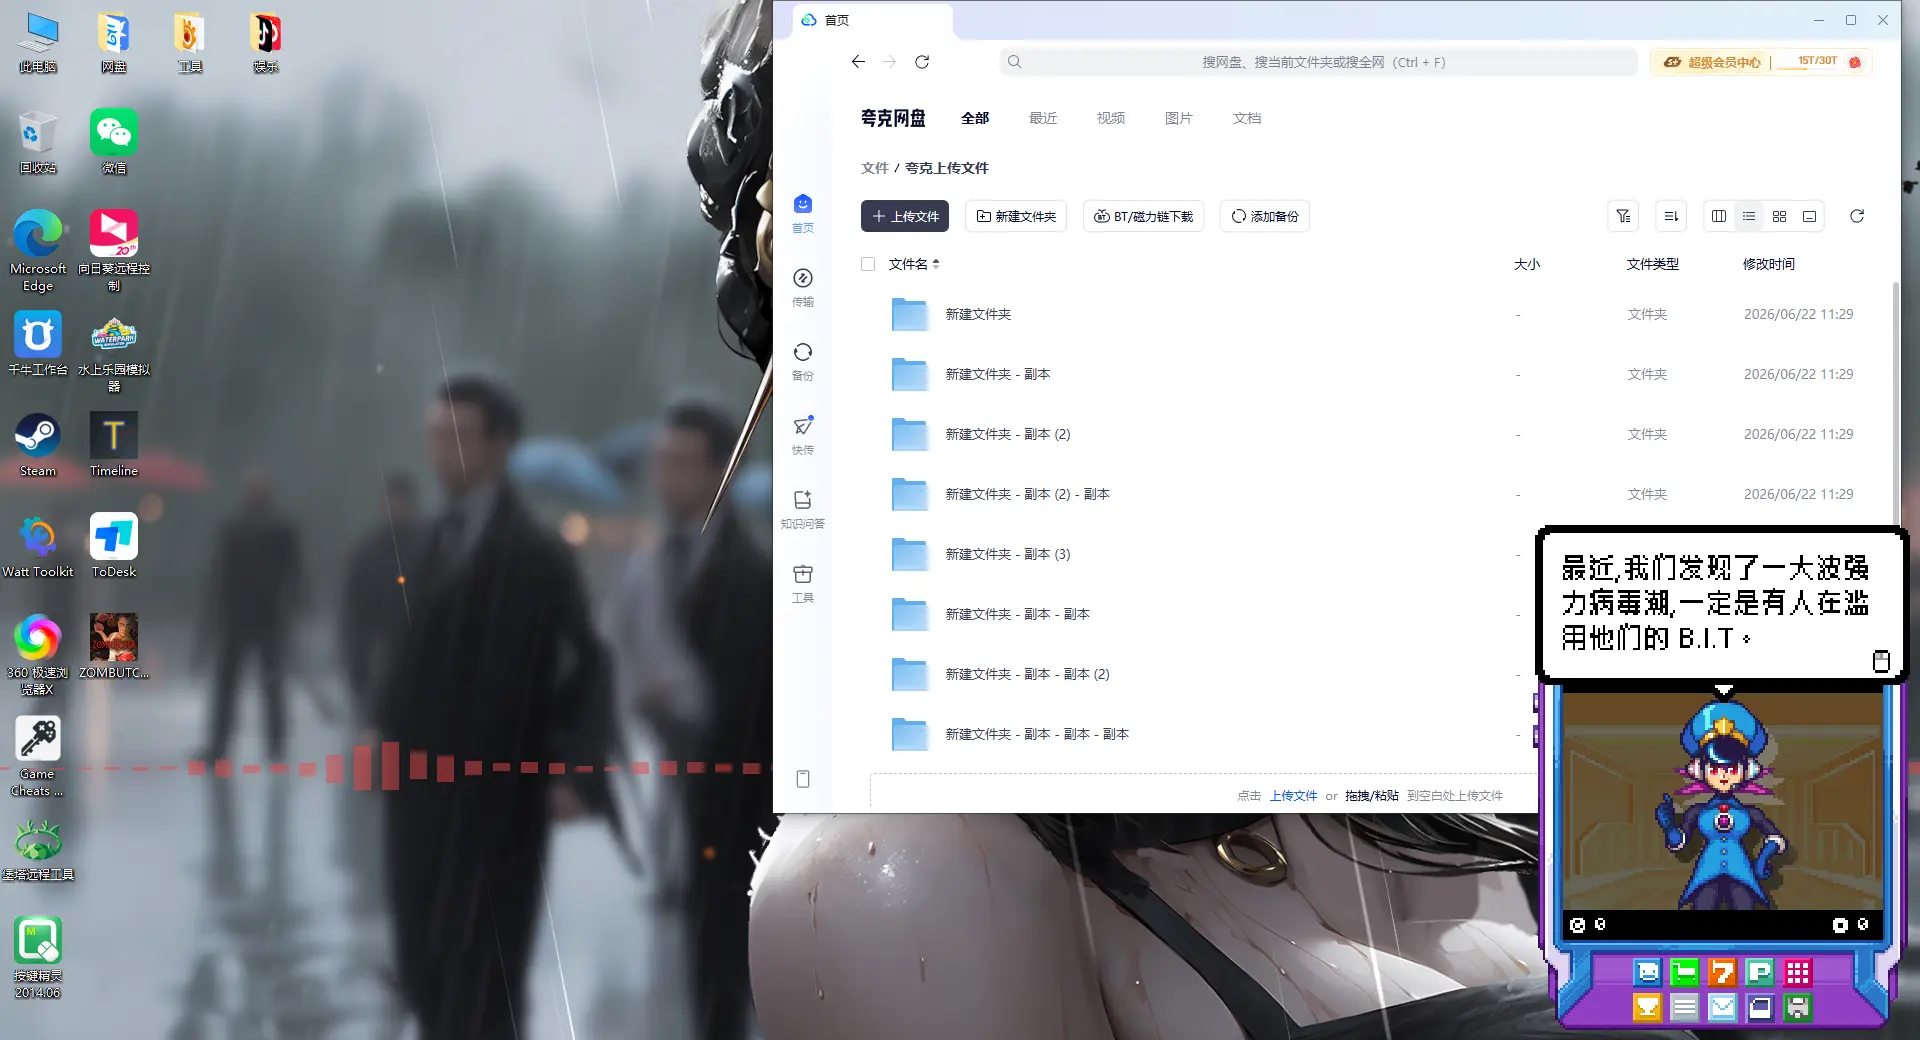1920x1040 pixels.
Task: Focus the 搜网盘 search input field
Action: 1318,62
